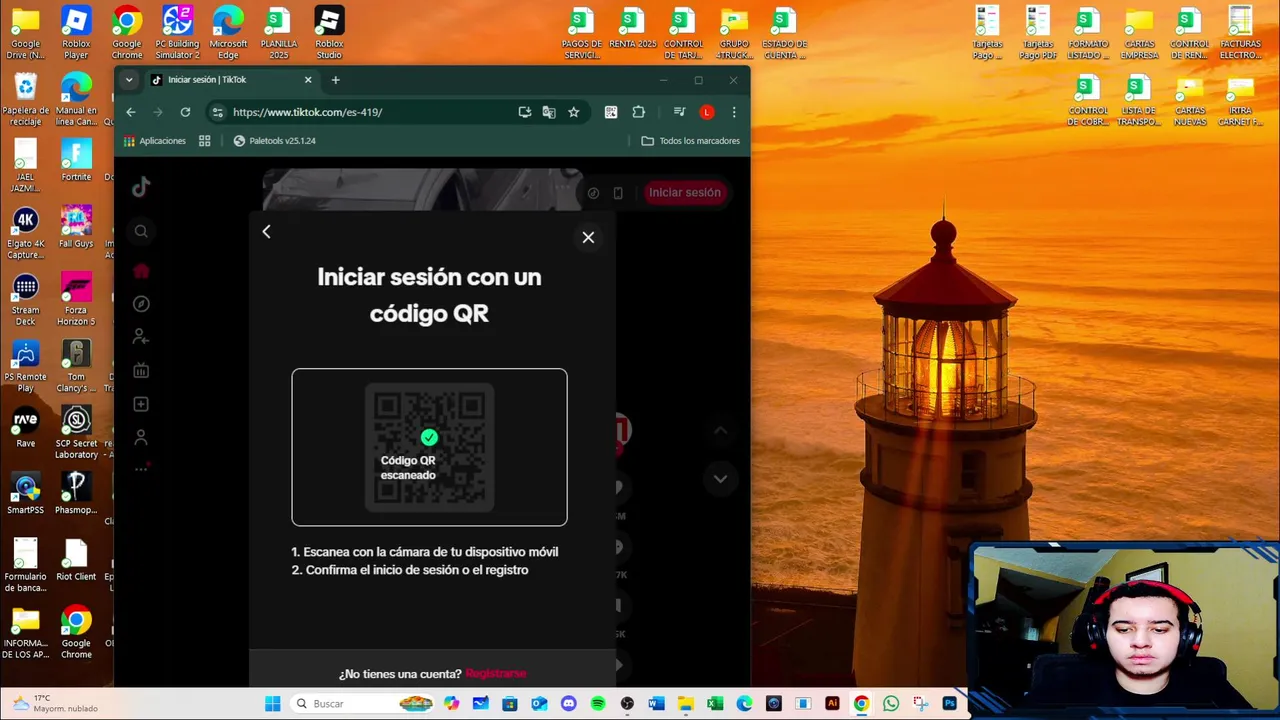
Task: Open the LIVE icon in sidebar
Action: point(141,370)
